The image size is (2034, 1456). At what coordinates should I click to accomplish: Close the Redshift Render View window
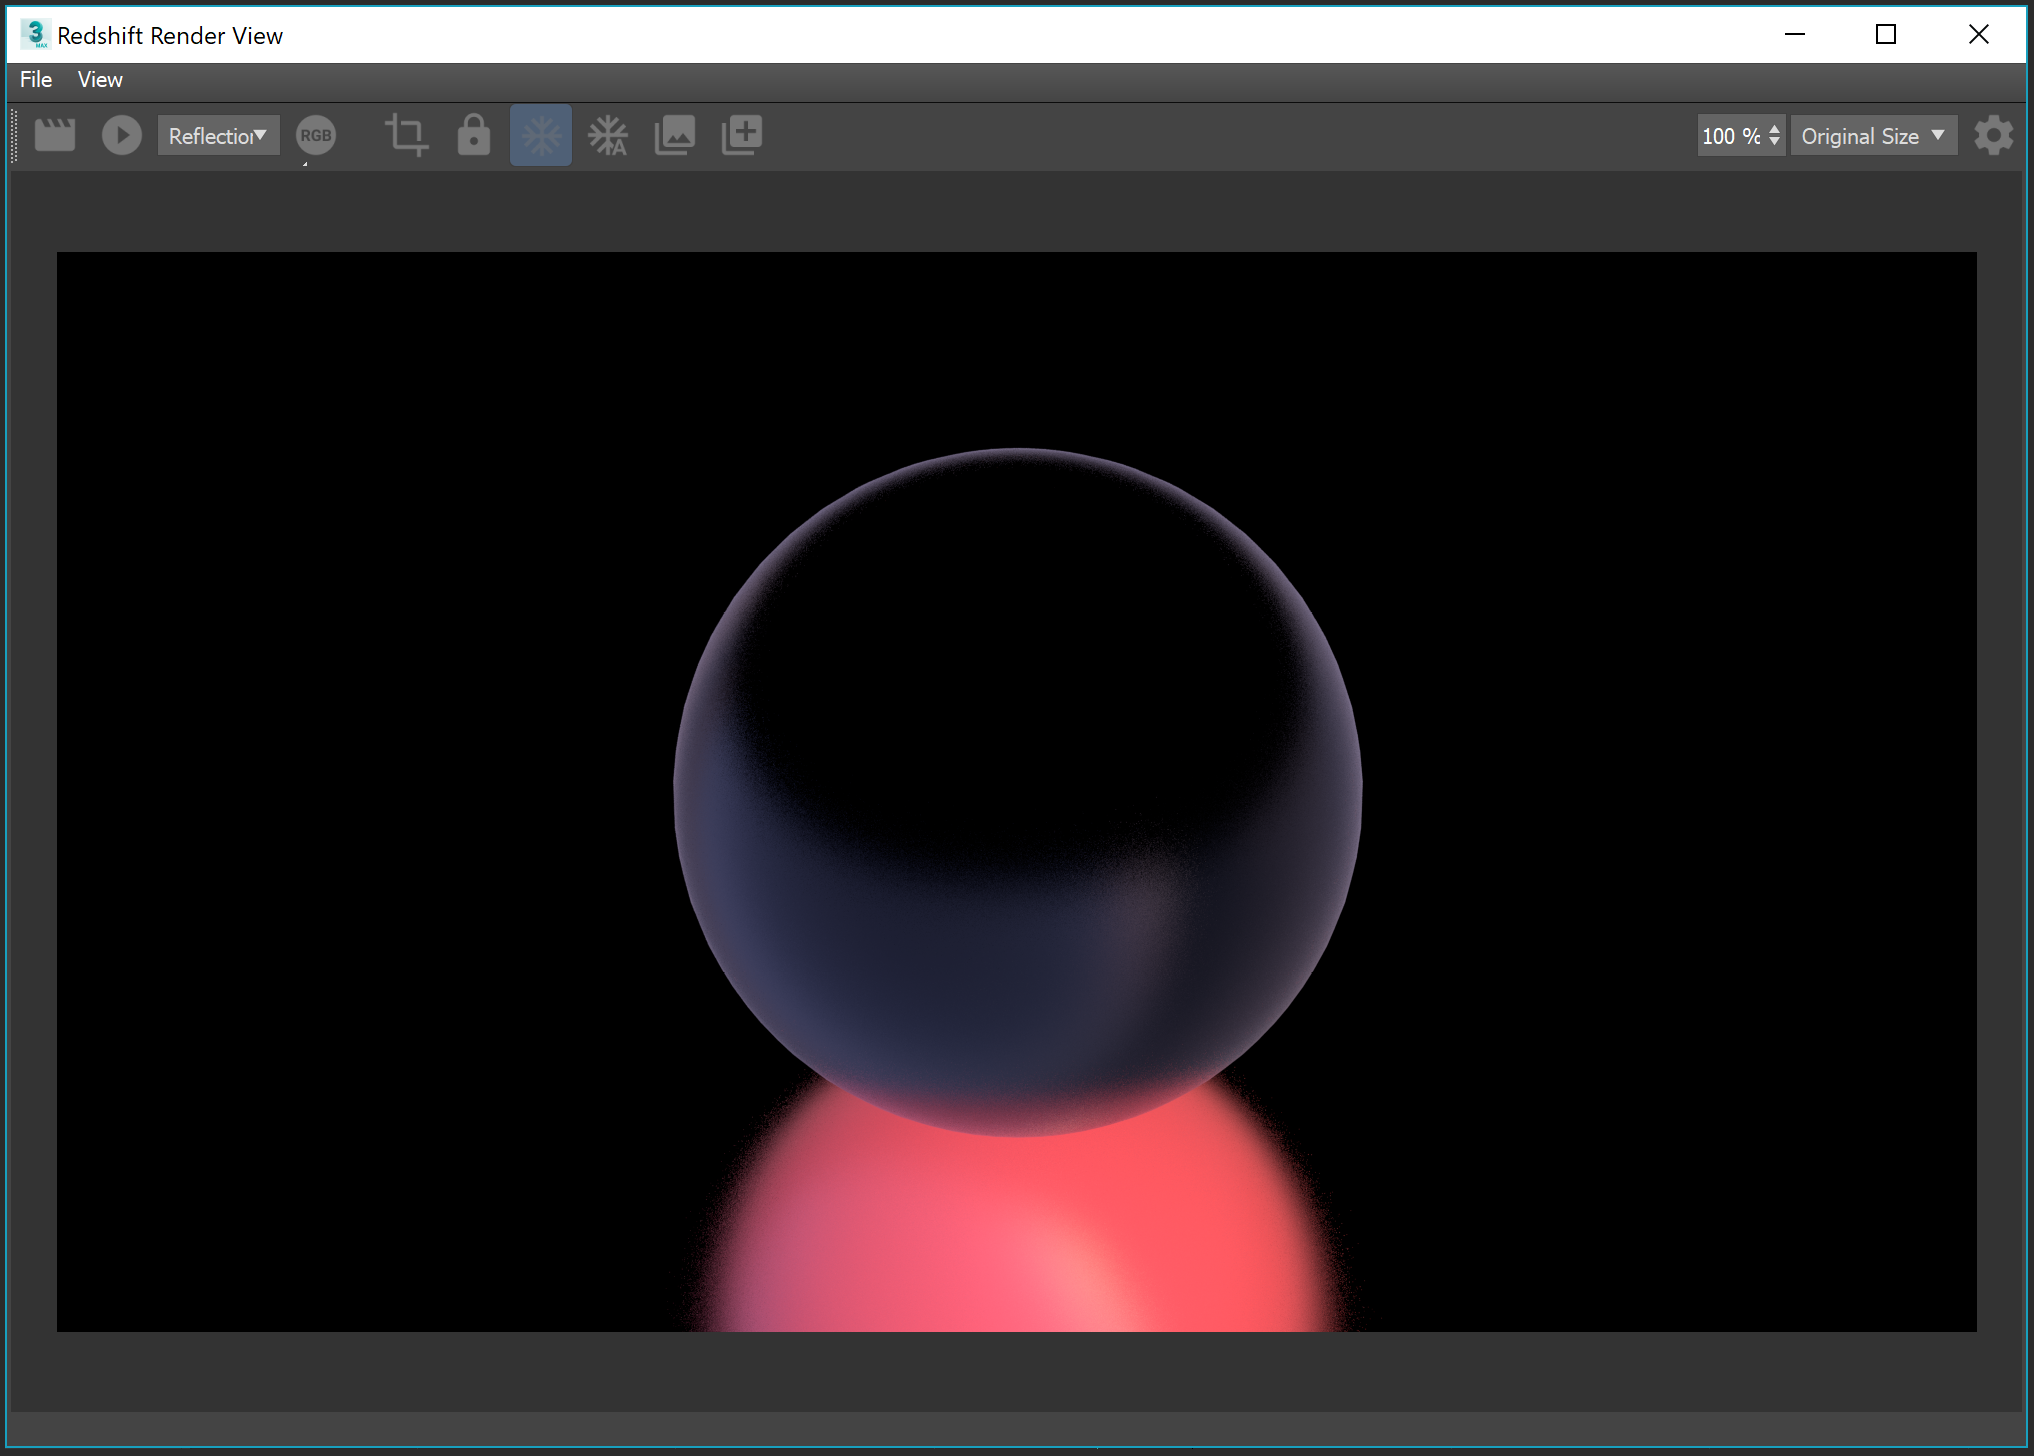tap(1978, 34)
